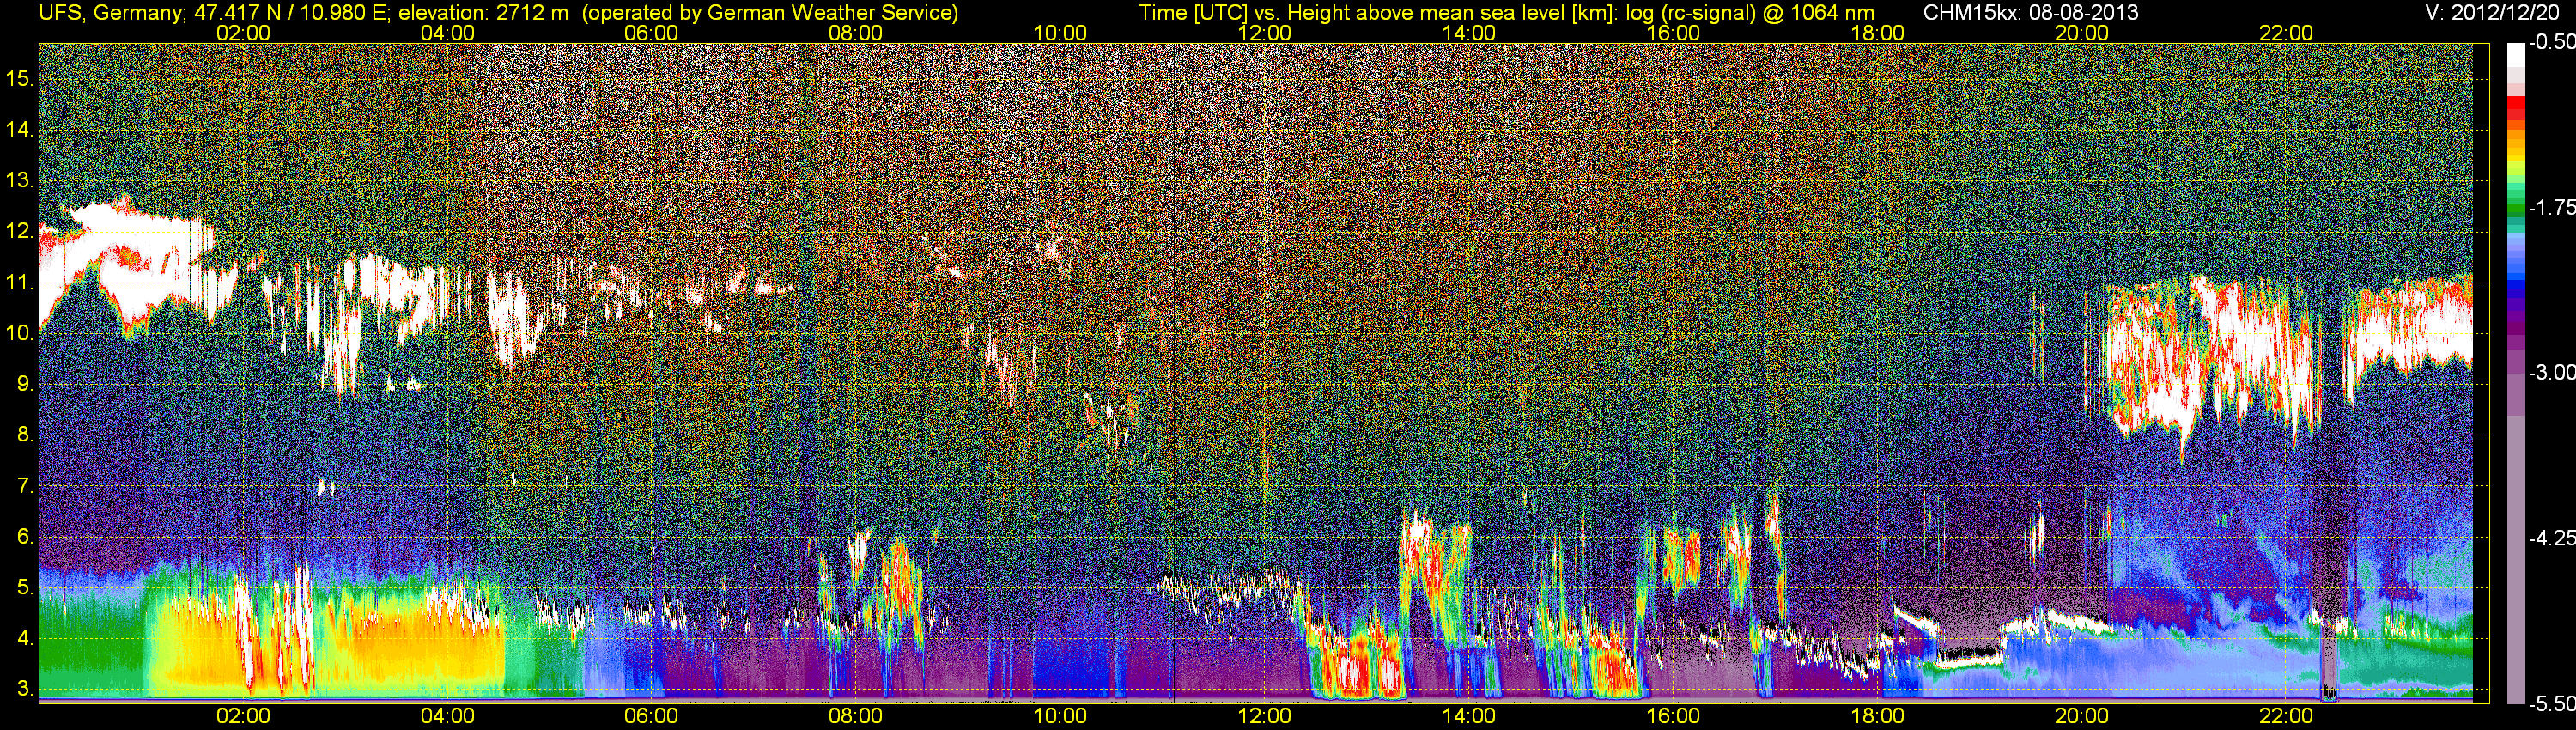Image resolution: width=2576 pixels, height=730 pixels.
Task: Click the "4." height axis label
Action: point(25,638)
